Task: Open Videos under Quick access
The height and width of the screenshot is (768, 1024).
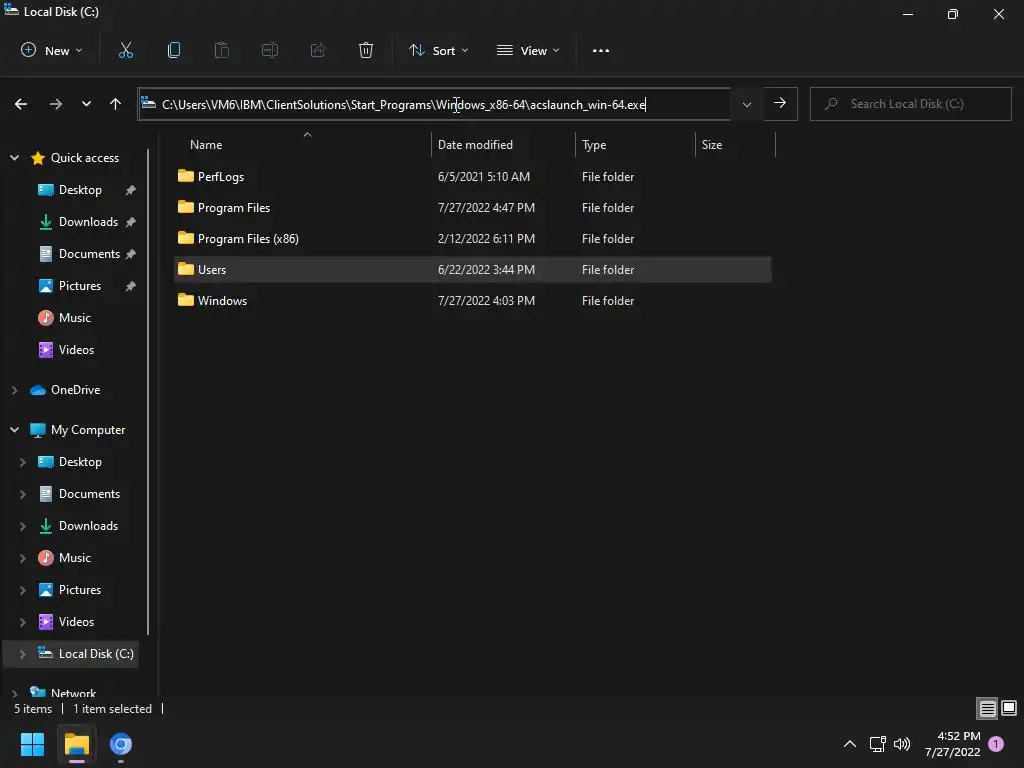Action: 76,350
